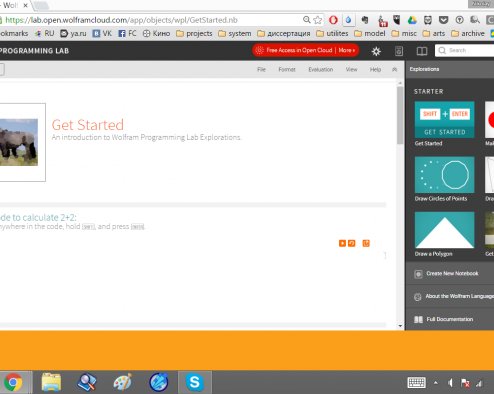The width and height of the screenshot is (494, 394).
Task: Open the Get Started exploration thumbnail
Action: (444, 120)
